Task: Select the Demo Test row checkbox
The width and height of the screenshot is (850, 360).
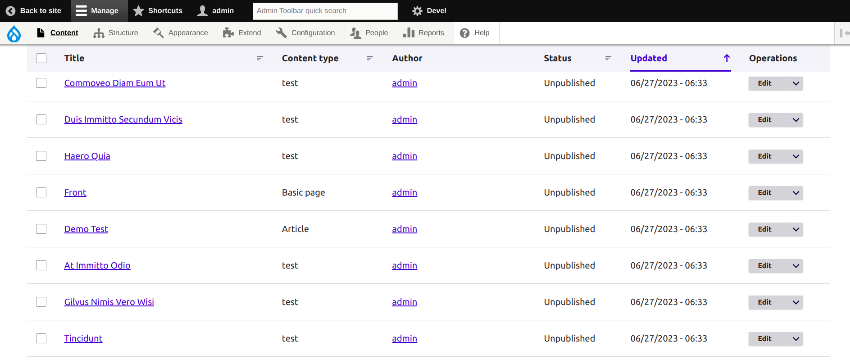Action: [41, 229]
